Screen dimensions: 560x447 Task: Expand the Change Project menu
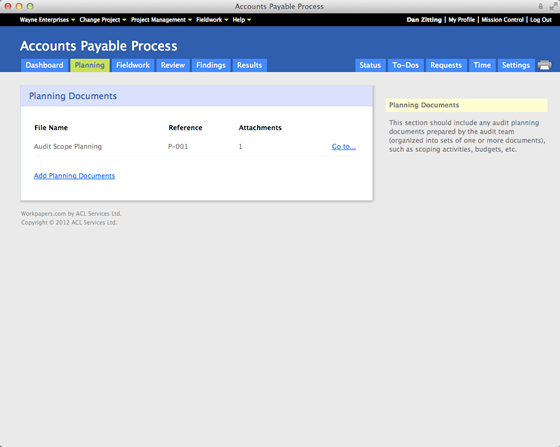tap(102, 20)
